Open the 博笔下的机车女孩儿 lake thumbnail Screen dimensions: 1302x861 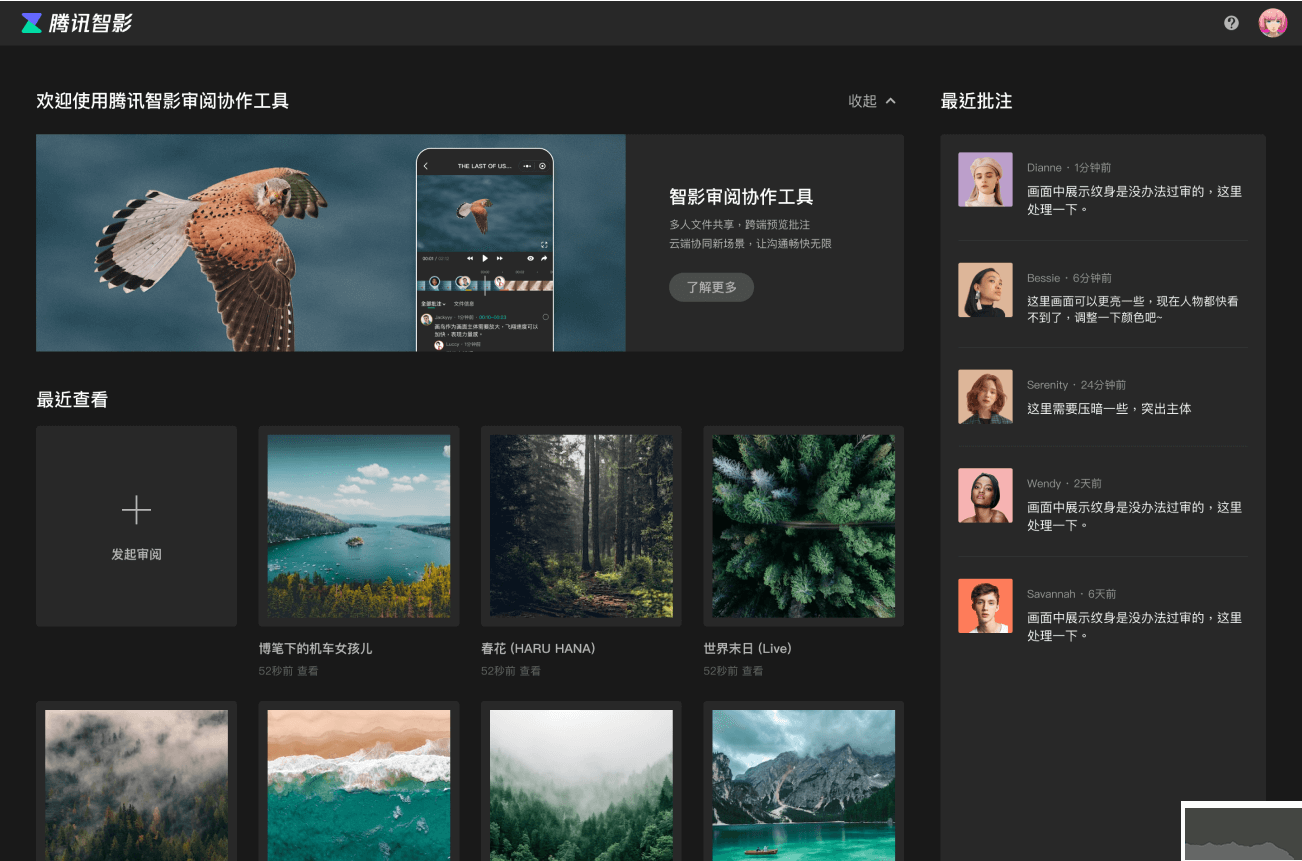(x=359, y=526)
